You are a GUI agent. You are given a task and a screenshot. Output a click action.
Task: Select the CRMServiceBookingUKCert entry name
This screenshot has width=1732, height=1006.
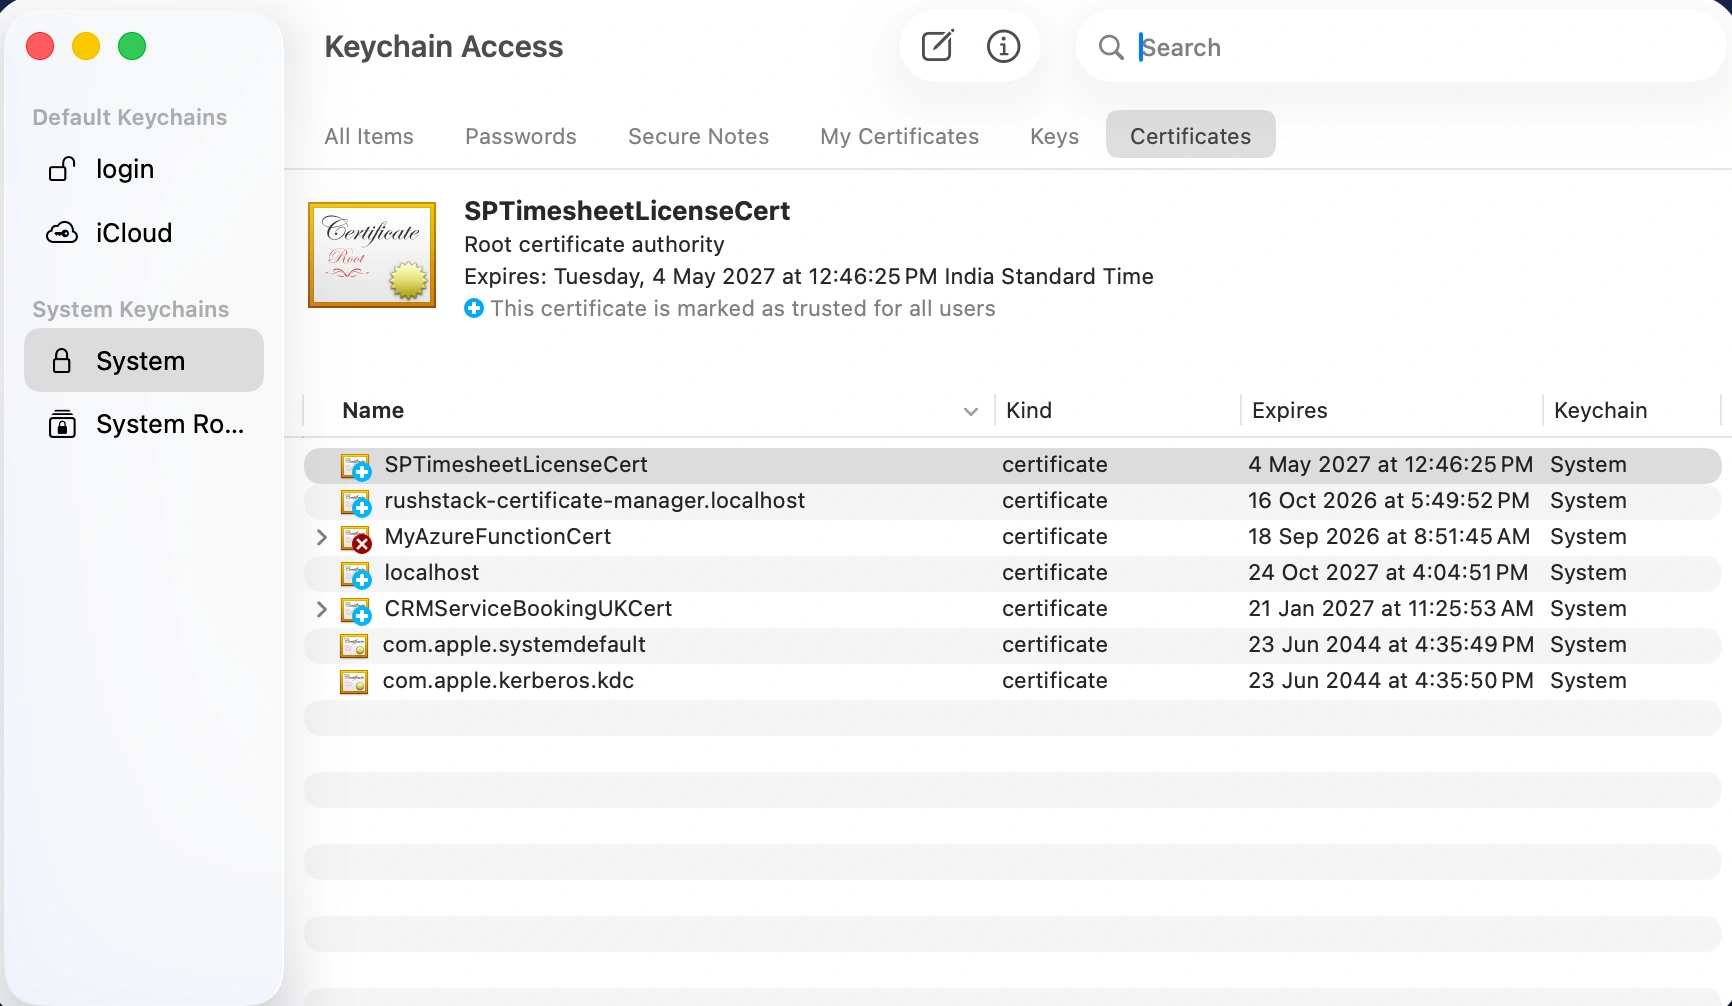(528, 608)
